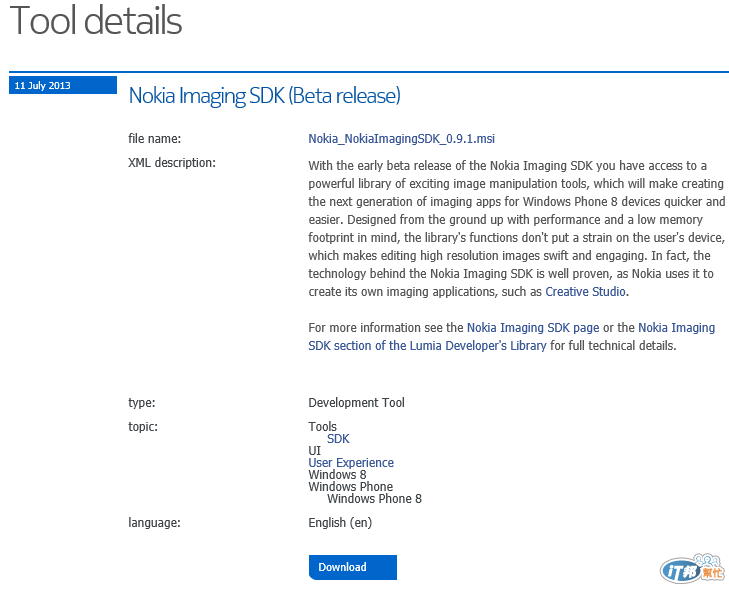This screenshot has height=590, width=729.
Task: Click the 'Windows 8' topic text
Action: tap(337, 475)
